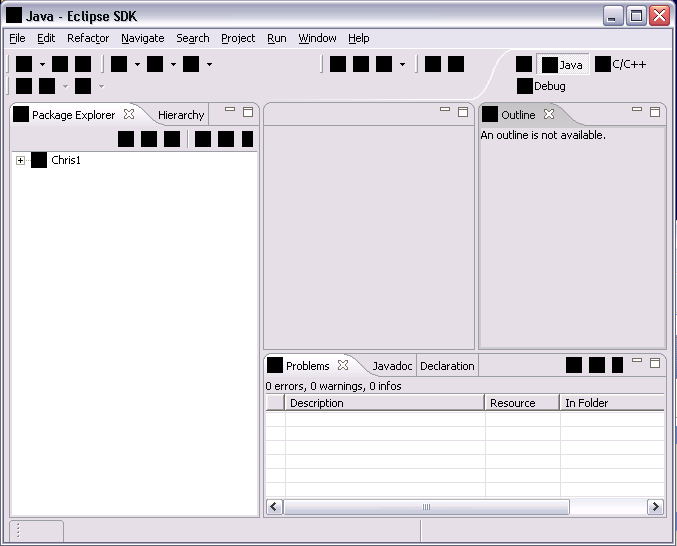Open the Refactor menu
Screen dimensions: 677x546
point(88,38)
